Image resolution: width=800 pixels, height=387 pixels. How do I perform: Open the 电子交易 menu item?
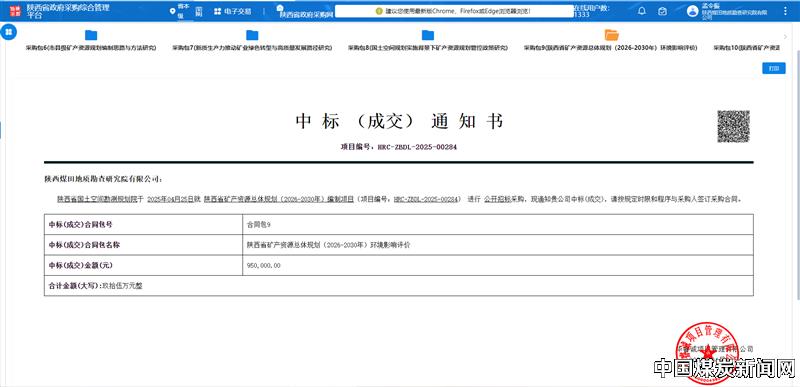233,11
